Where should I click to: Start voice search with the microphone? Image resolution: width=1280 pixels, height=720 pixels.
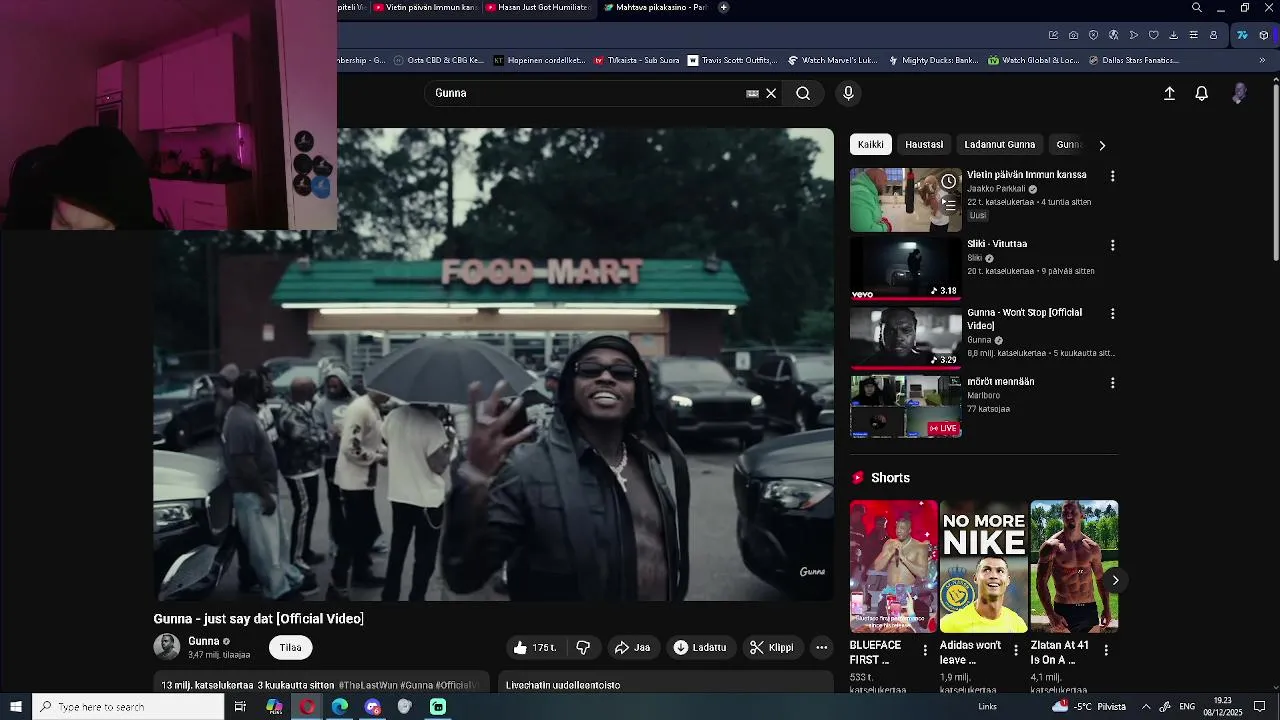(x=848, y=93)
